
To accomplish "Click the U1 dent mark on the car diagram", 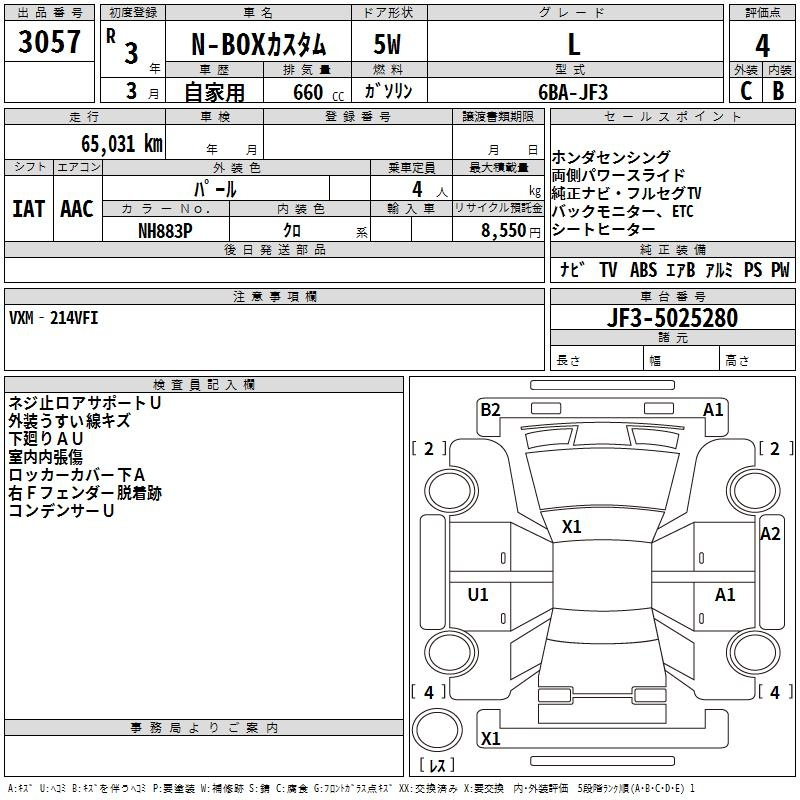I will pyautogui.click(x=478, y=595).
